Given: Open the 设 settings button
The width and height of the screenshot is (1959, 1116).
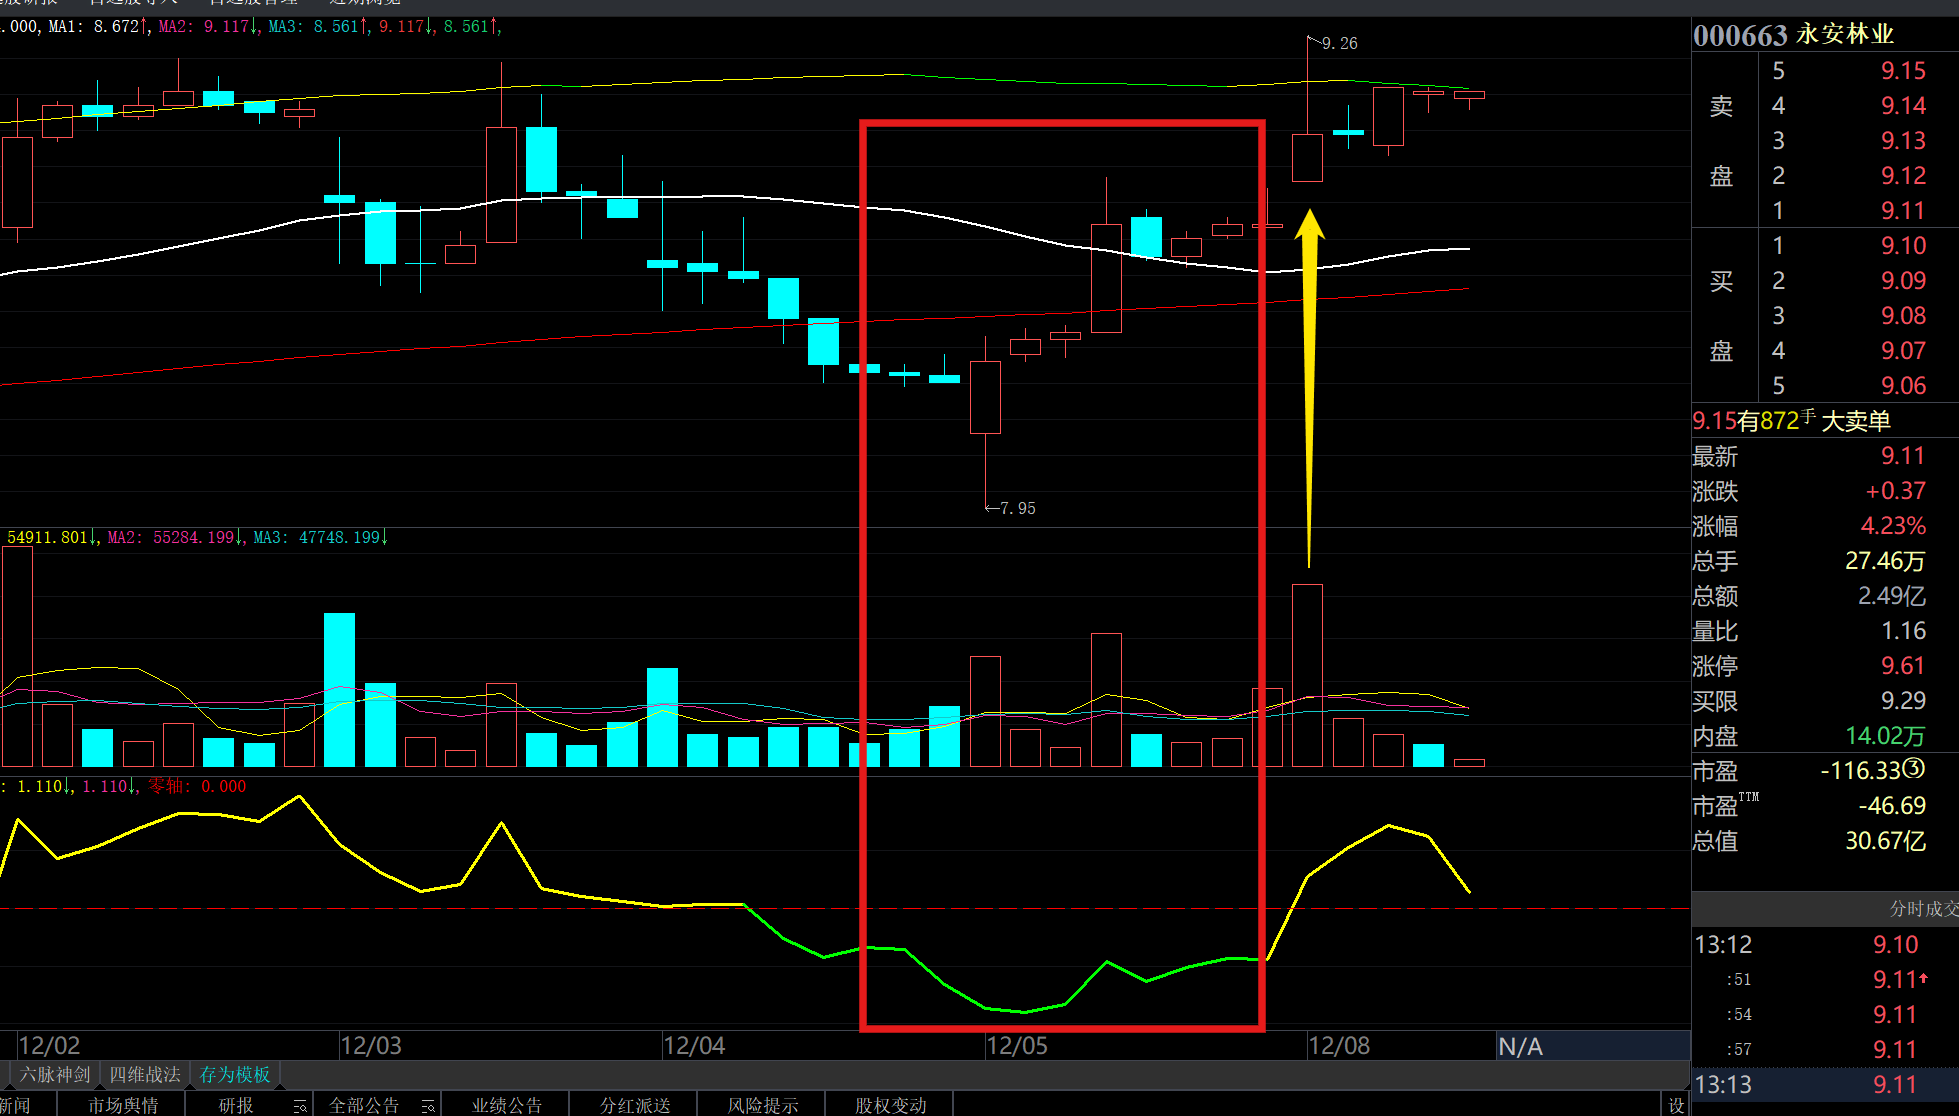Looking at the screenshot, I should pyautogui.click(x=1676, y=1105).
